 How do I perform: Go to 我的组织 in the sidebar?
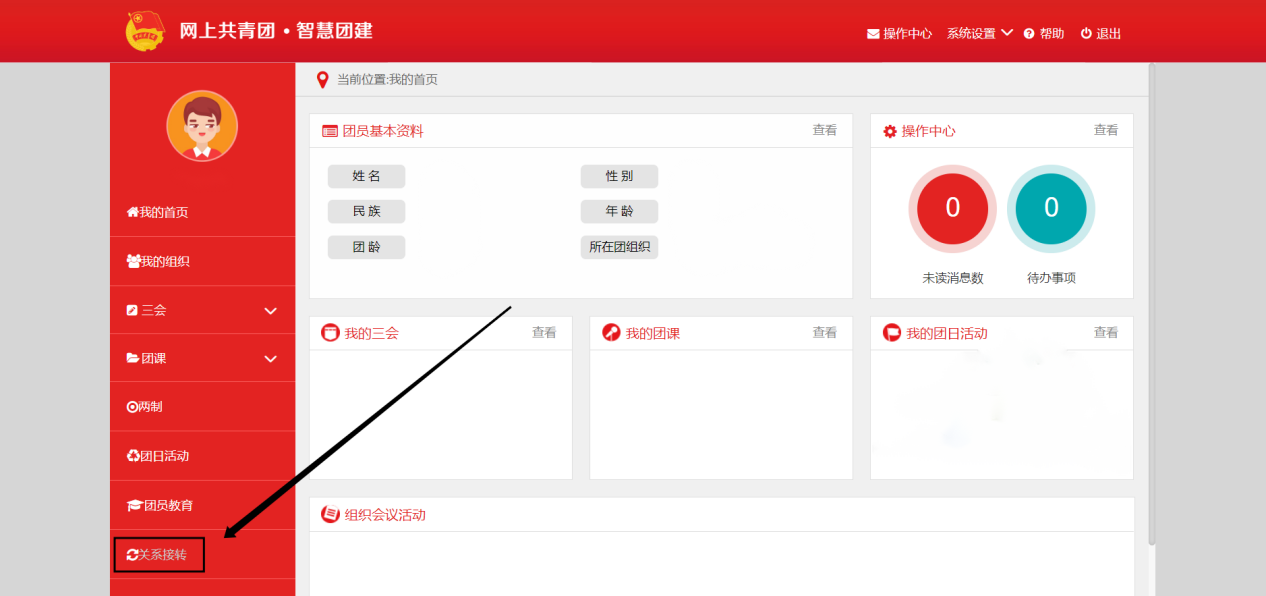pos(158,262)
